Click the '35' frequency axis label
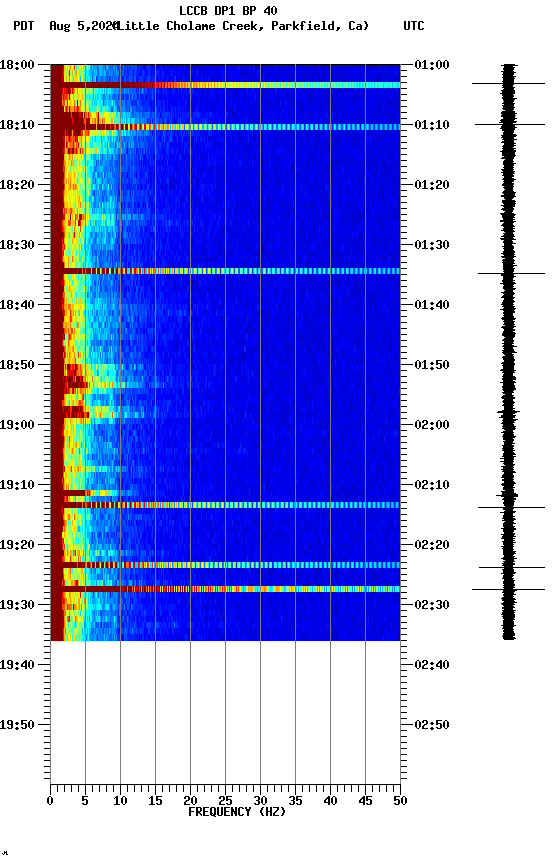This screenshot has height=864, width=552. tap(295, 802)
